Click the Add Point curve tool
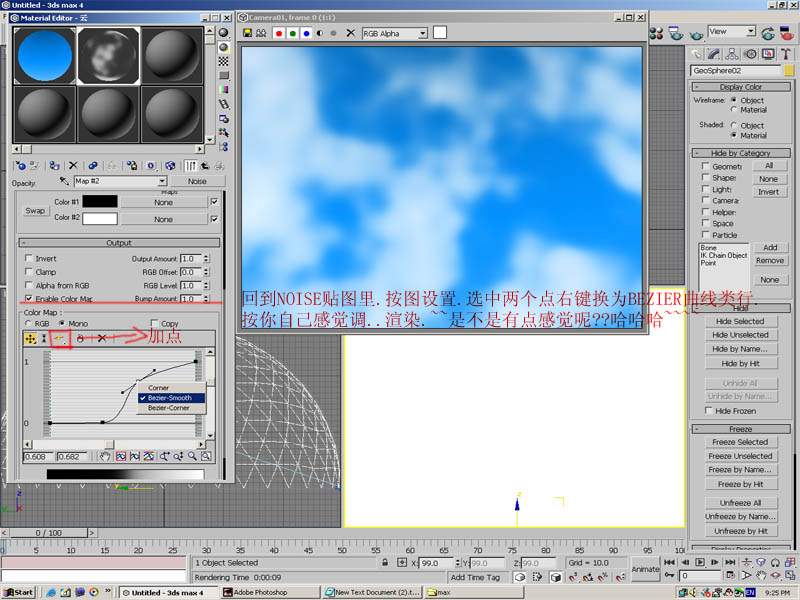800x600 pixels. 60,339
